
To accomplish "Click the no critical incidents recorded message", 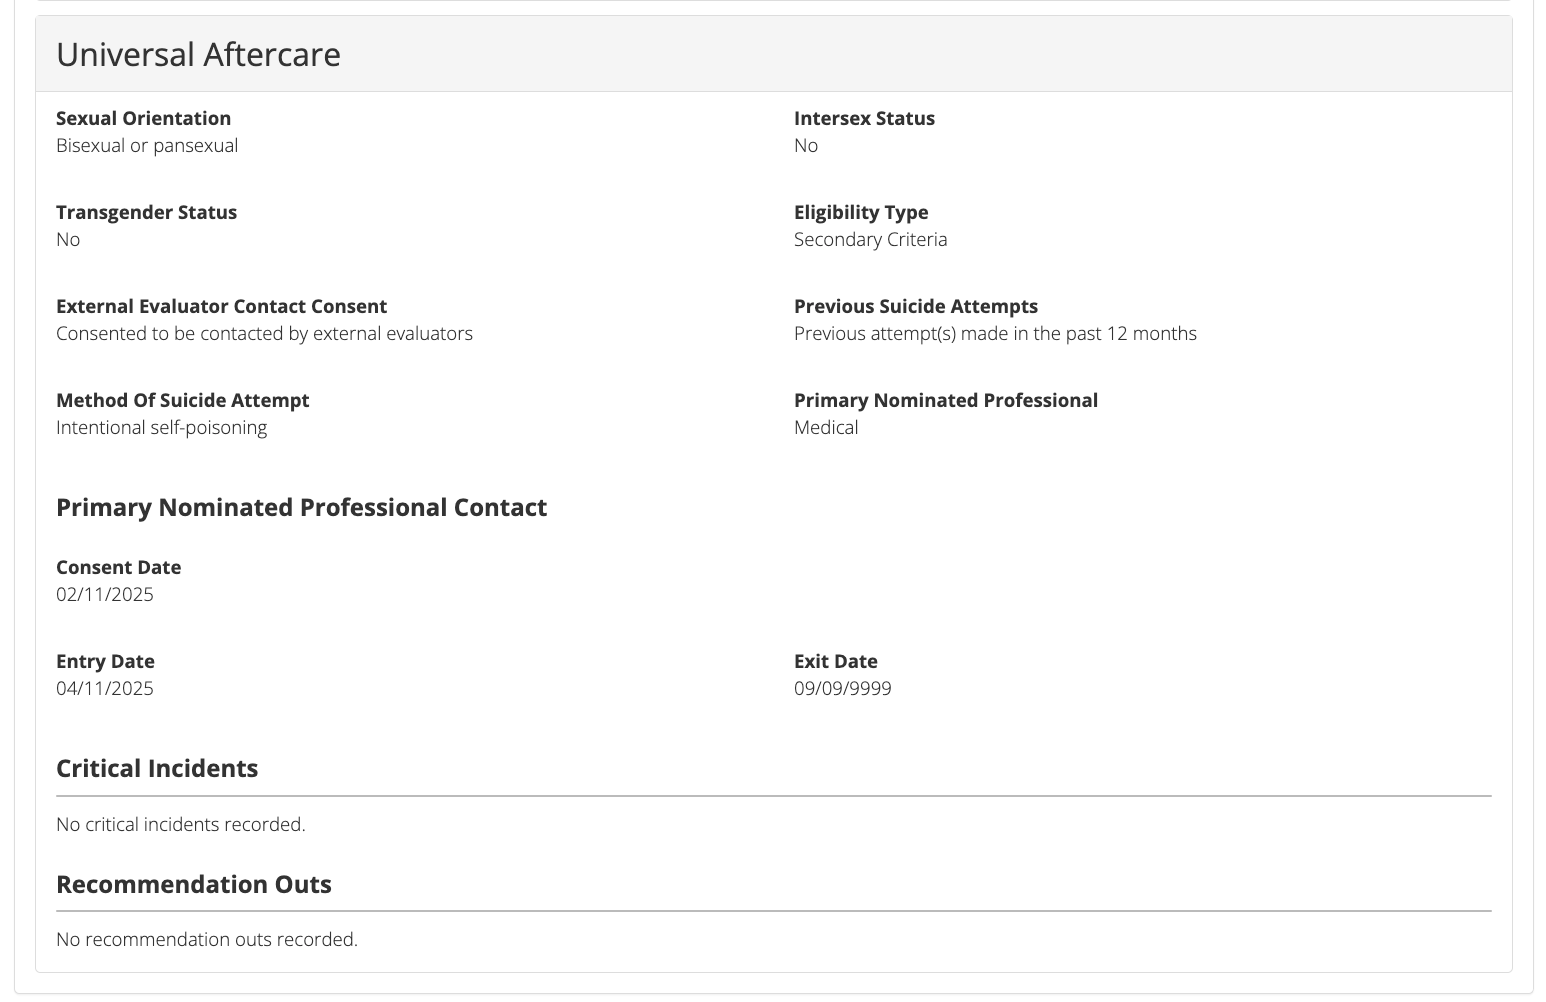I will 181,824.
